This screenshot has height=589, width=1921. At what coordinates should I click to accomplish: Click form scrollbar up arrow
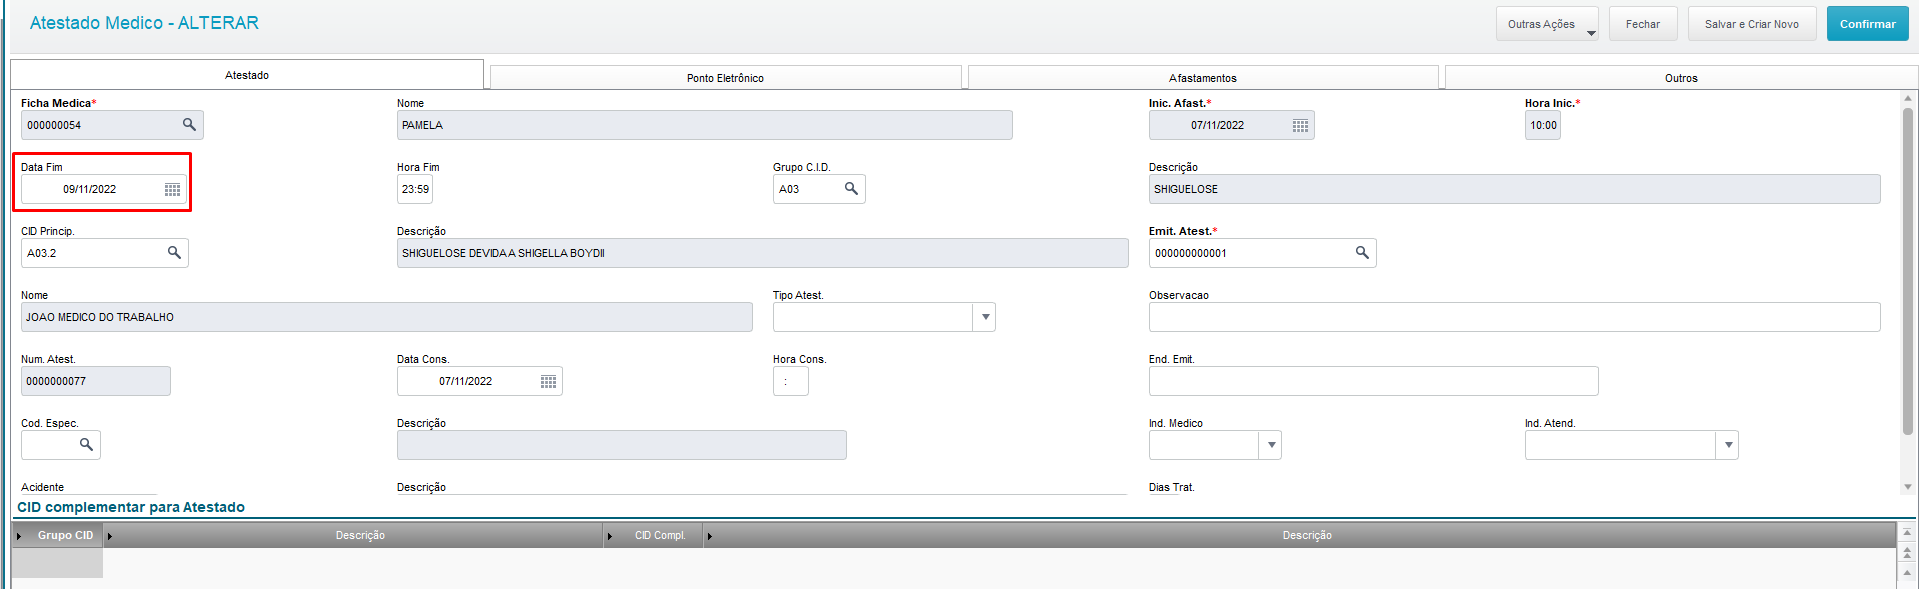1907,98
